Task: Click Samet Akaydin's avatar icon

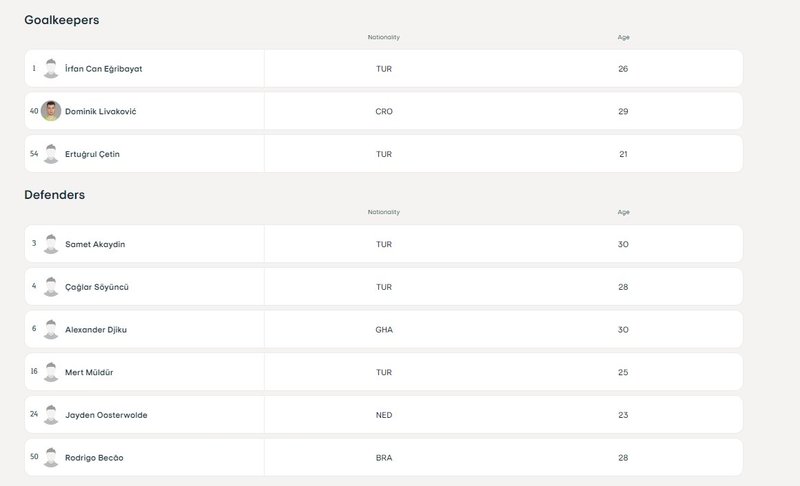Action: [x=51, y=244]
